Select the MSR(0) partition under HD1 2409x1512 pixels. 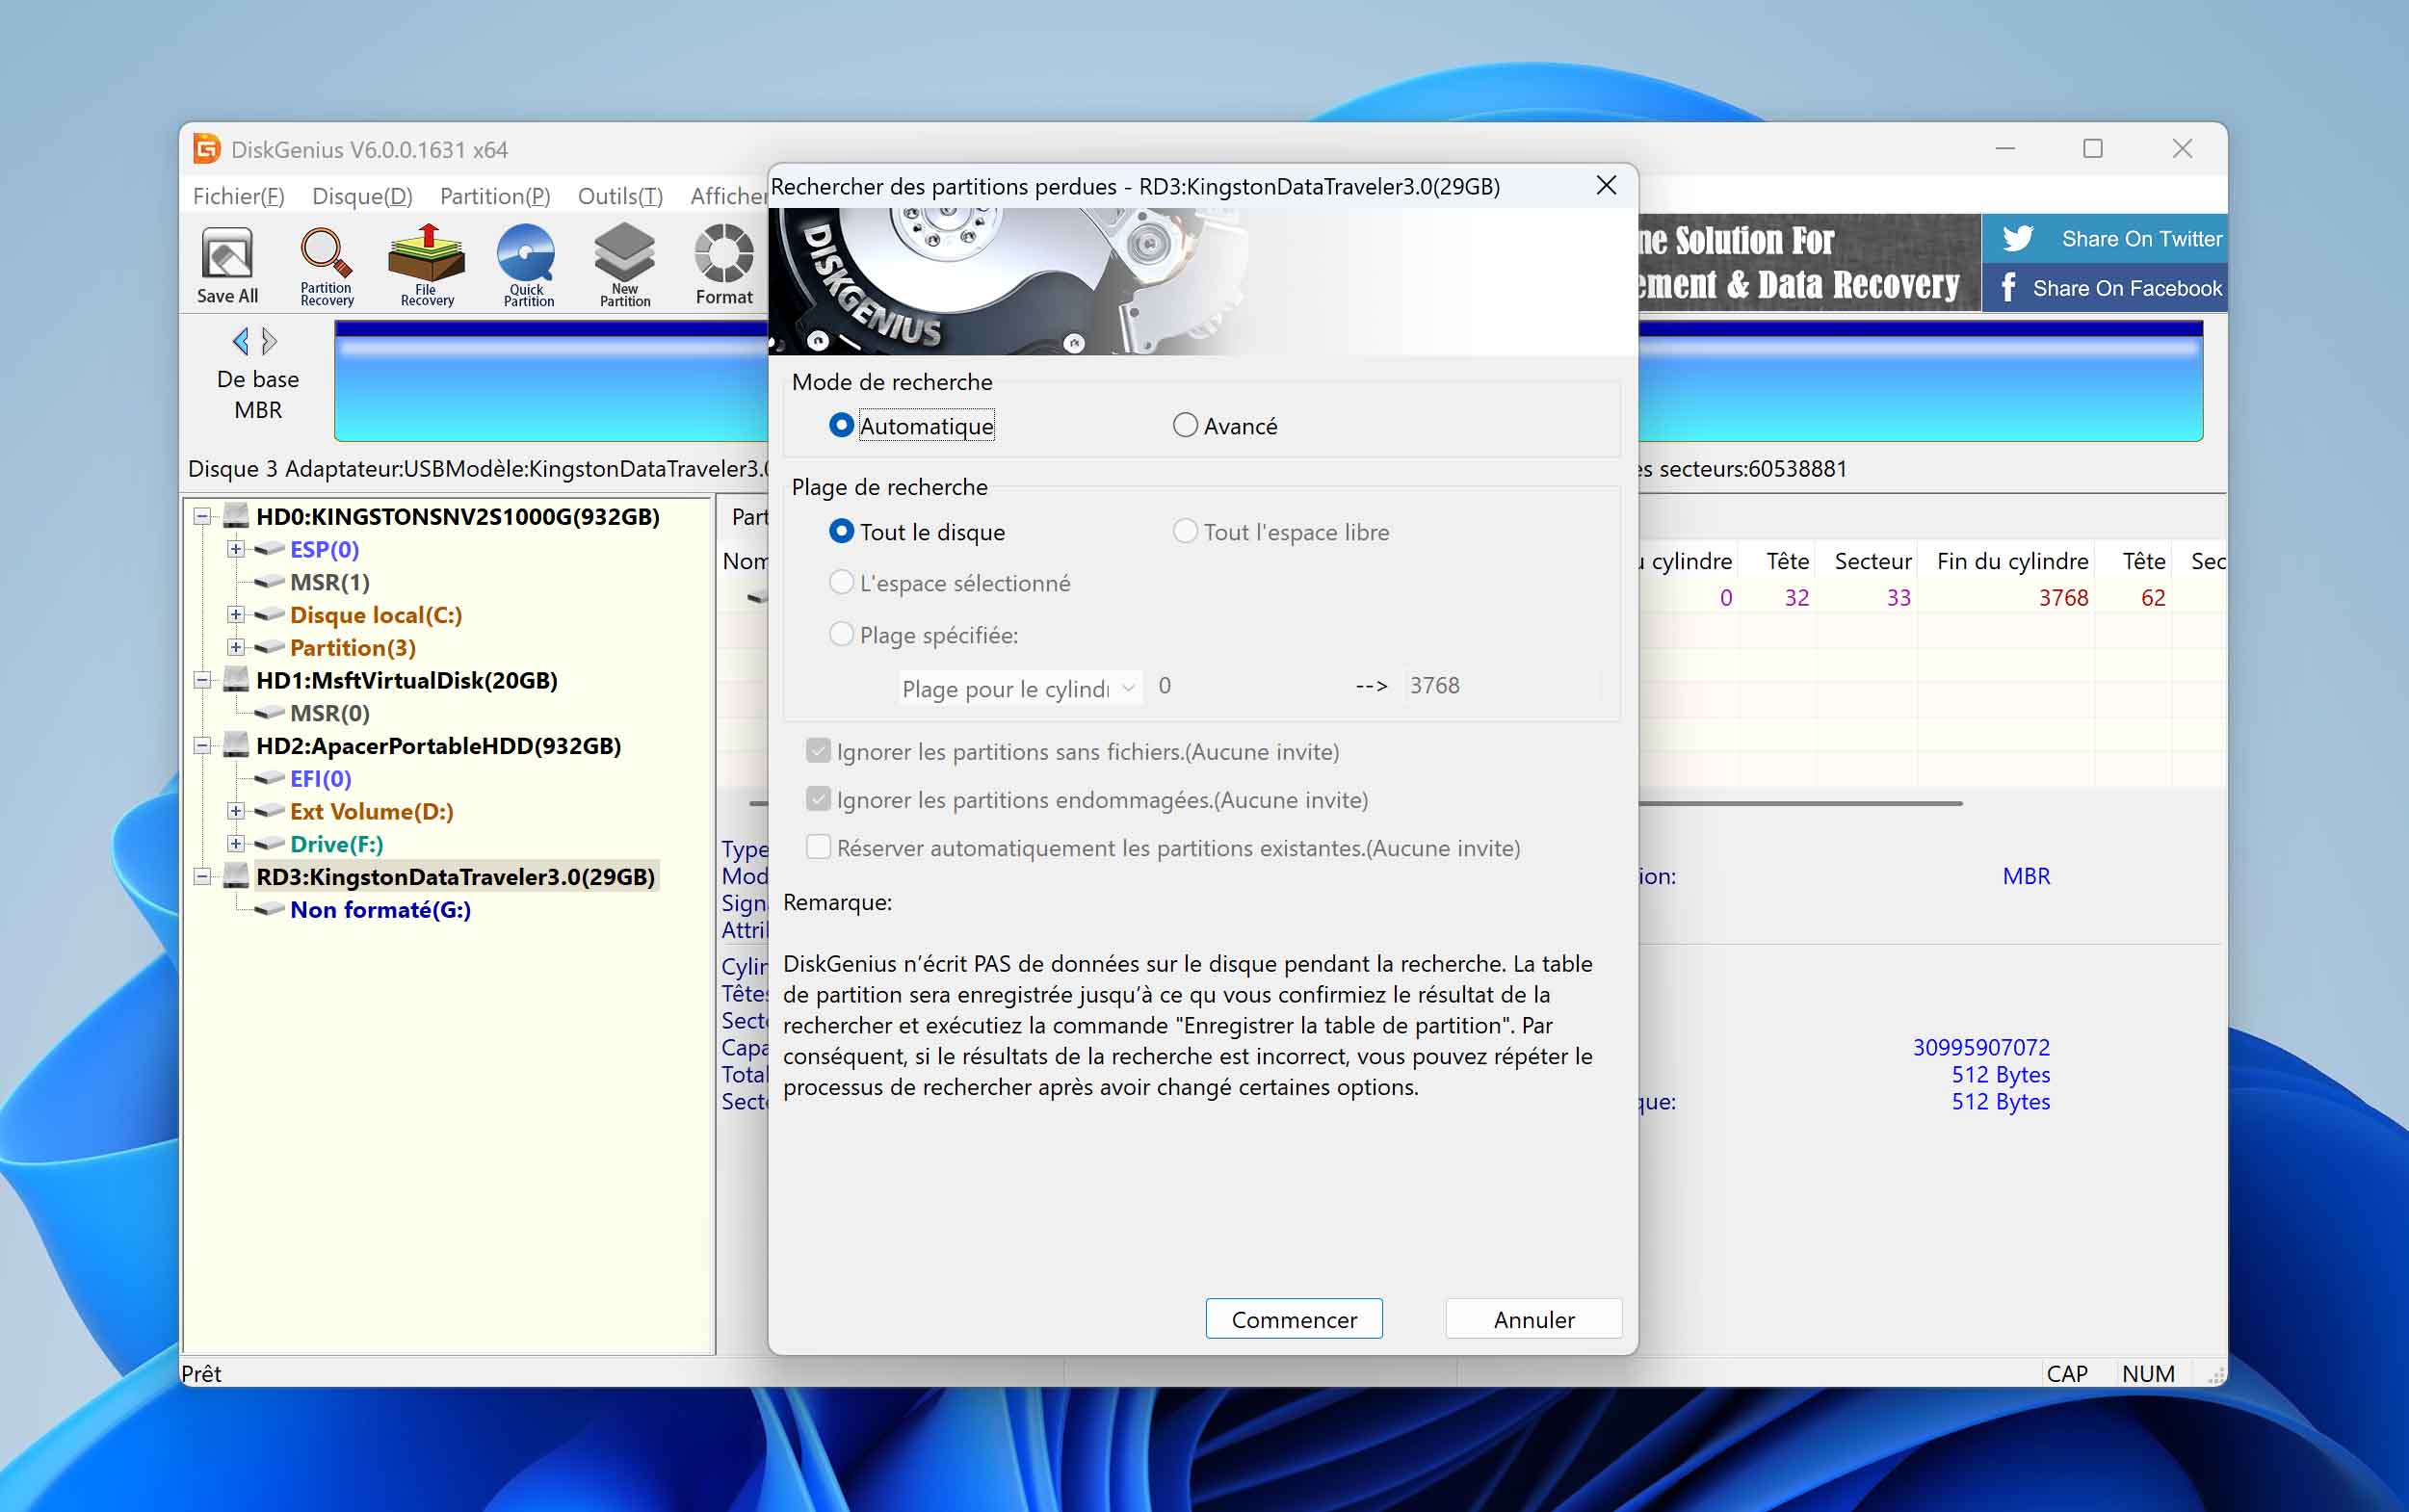(x=329, y=713)
